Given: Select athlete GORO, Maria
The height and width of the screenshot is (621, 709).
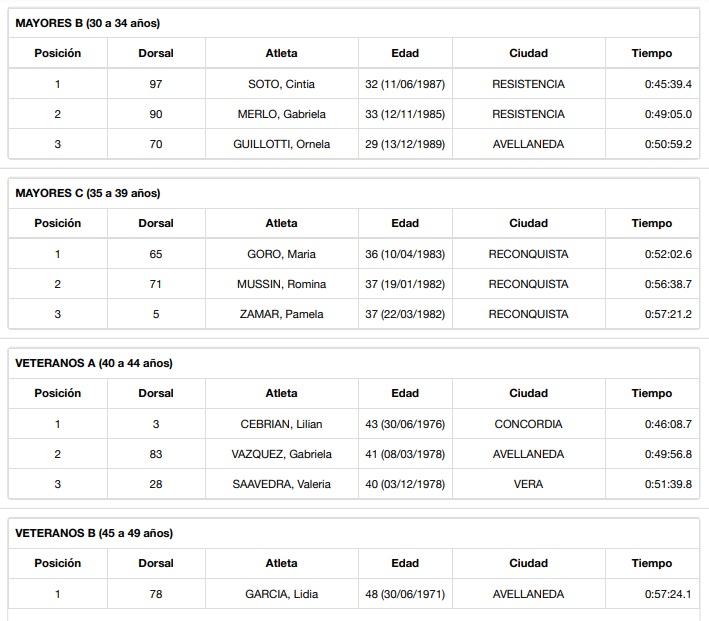Looking at the screenshot, I should [x=281, y=254].
